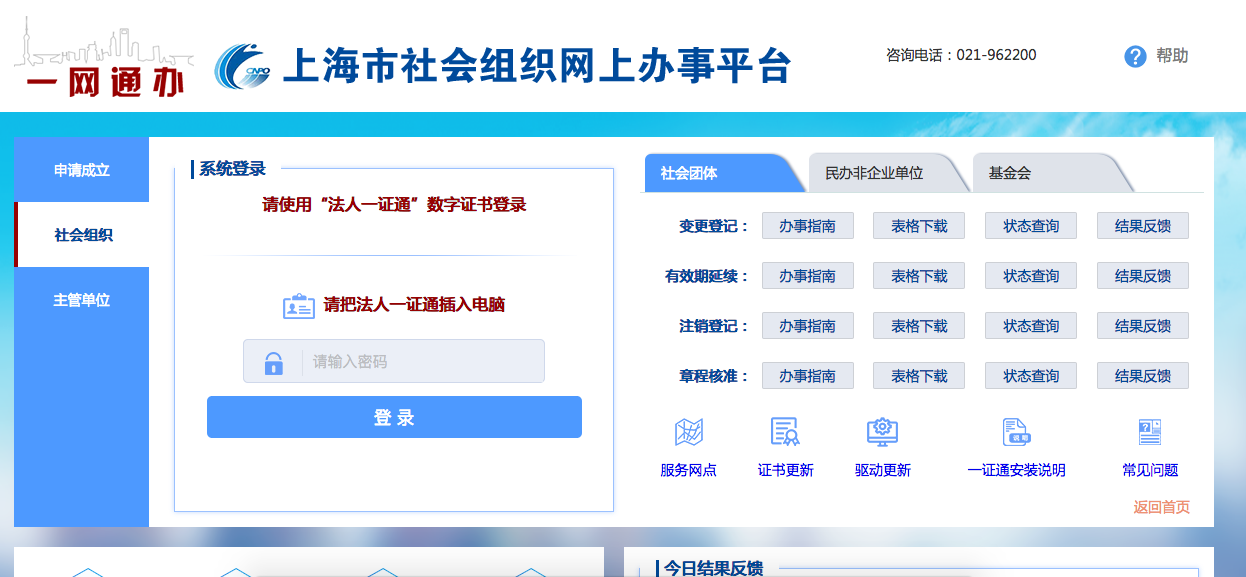This screenshot has height=577, width=1246.
Task: Open 结果反馈 for 章程核准
Action: click(x=1143, y=376)
